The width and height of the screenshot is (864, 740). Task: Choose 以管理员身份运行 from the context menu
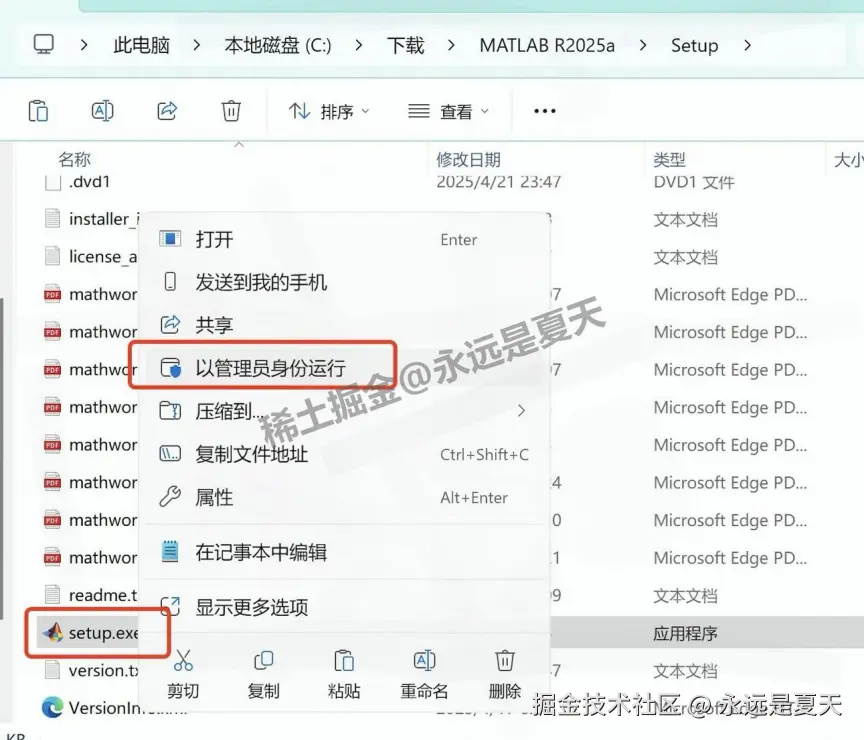point(270,366)
